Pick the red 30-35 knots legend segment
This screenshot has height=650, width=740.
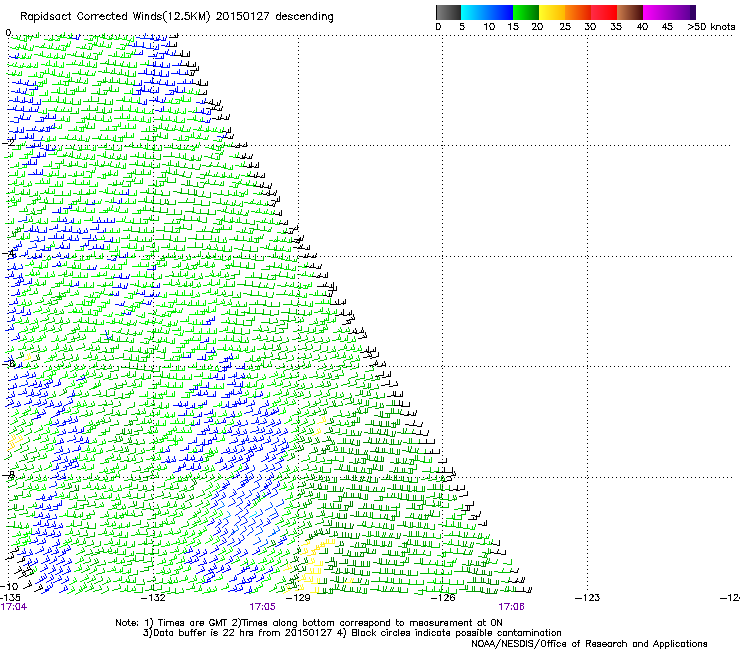(x=604, y=12)
